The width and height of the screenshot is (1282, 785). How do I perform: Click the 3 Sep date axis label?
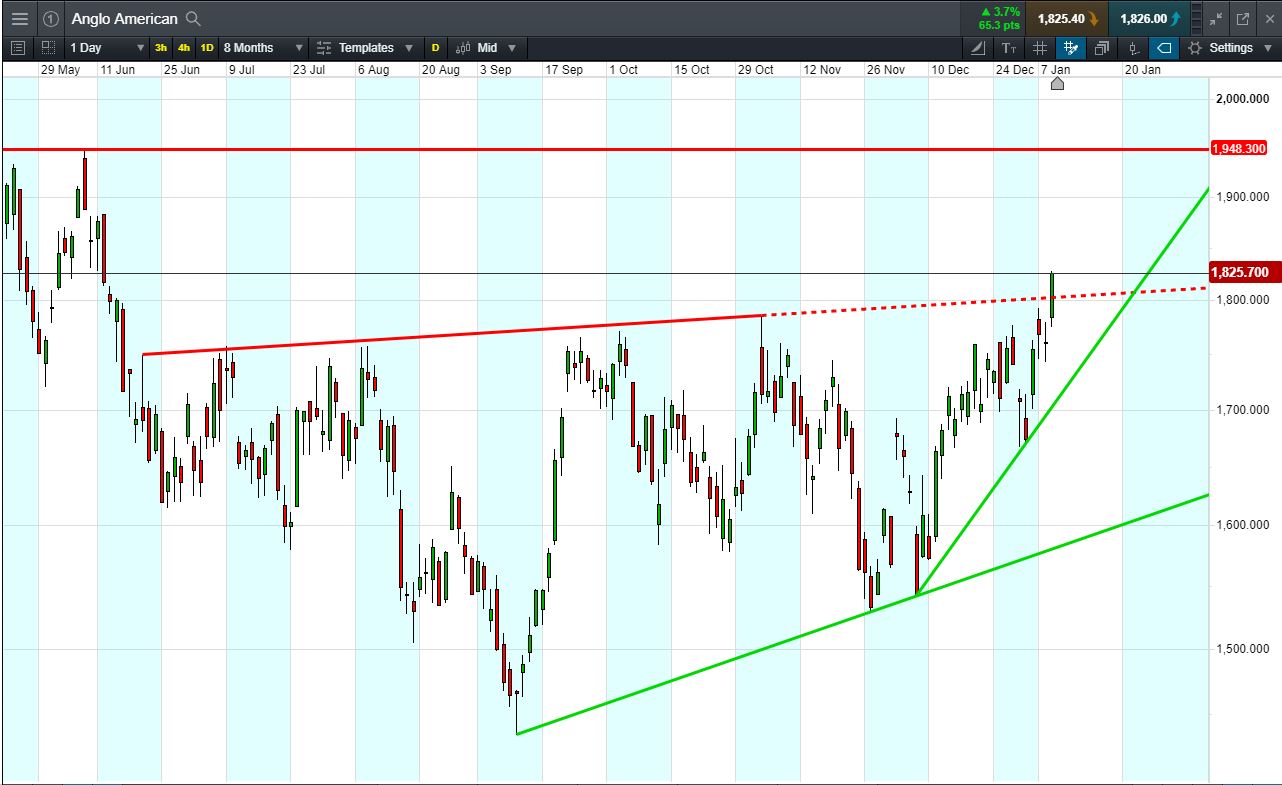click(x=495, y=70)
